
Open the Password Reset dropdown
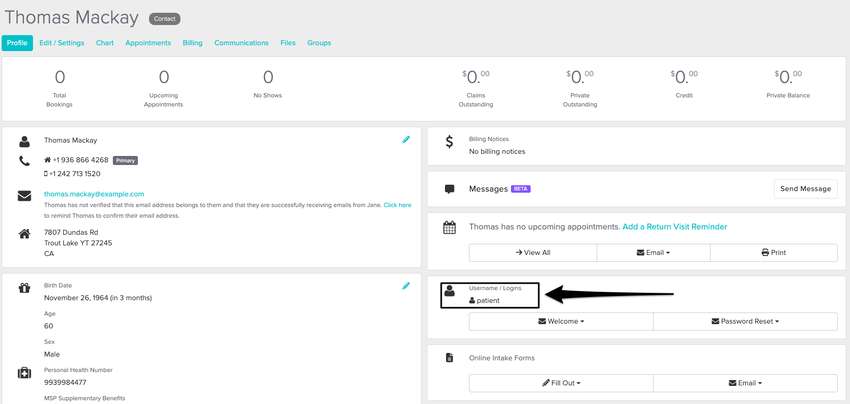click(745, 322)
